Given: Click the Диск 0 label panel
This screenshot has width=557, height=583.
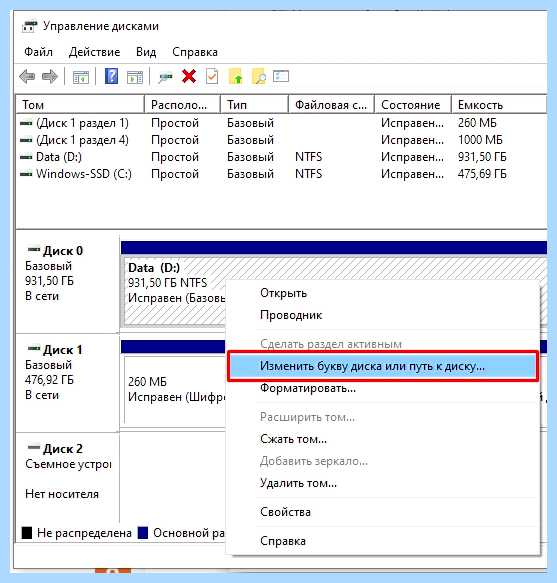Looking at the screenshot, I should pyautogui.click(x=67, y=283).
